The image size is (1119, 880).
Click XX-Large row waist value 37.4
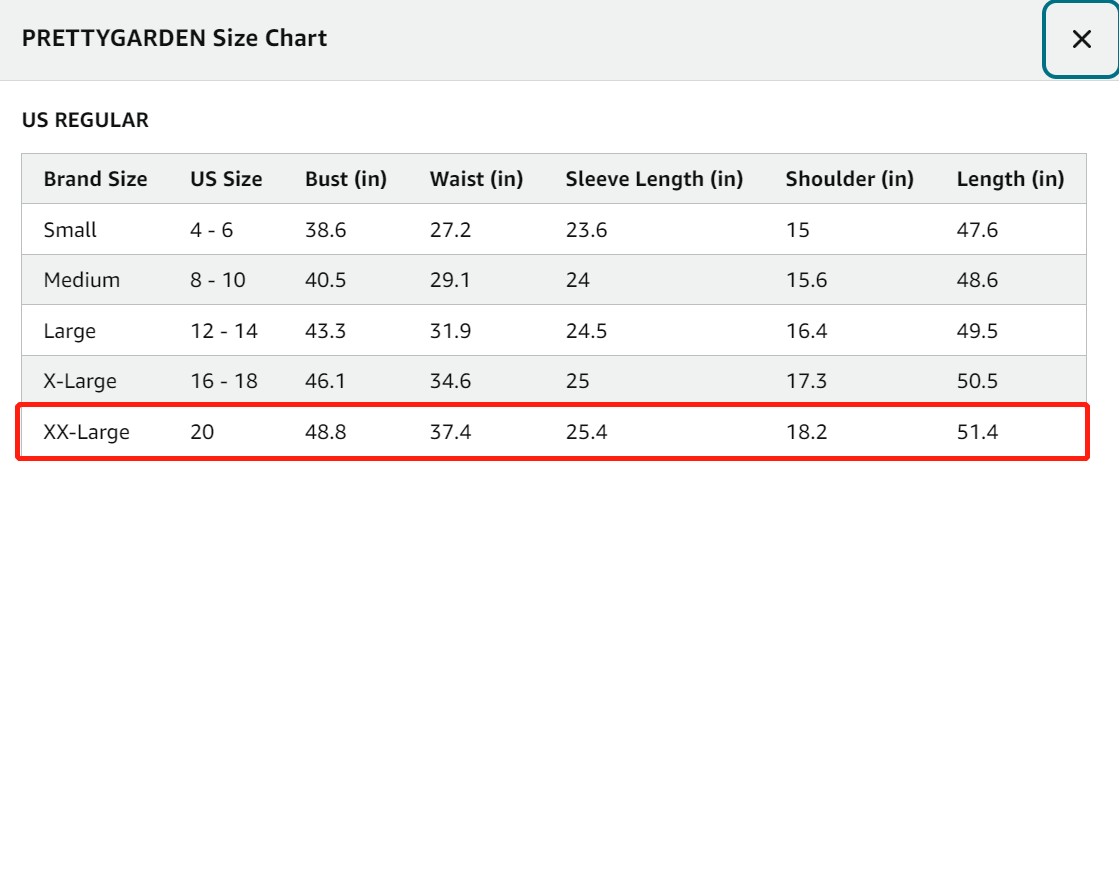coord(450,433)
